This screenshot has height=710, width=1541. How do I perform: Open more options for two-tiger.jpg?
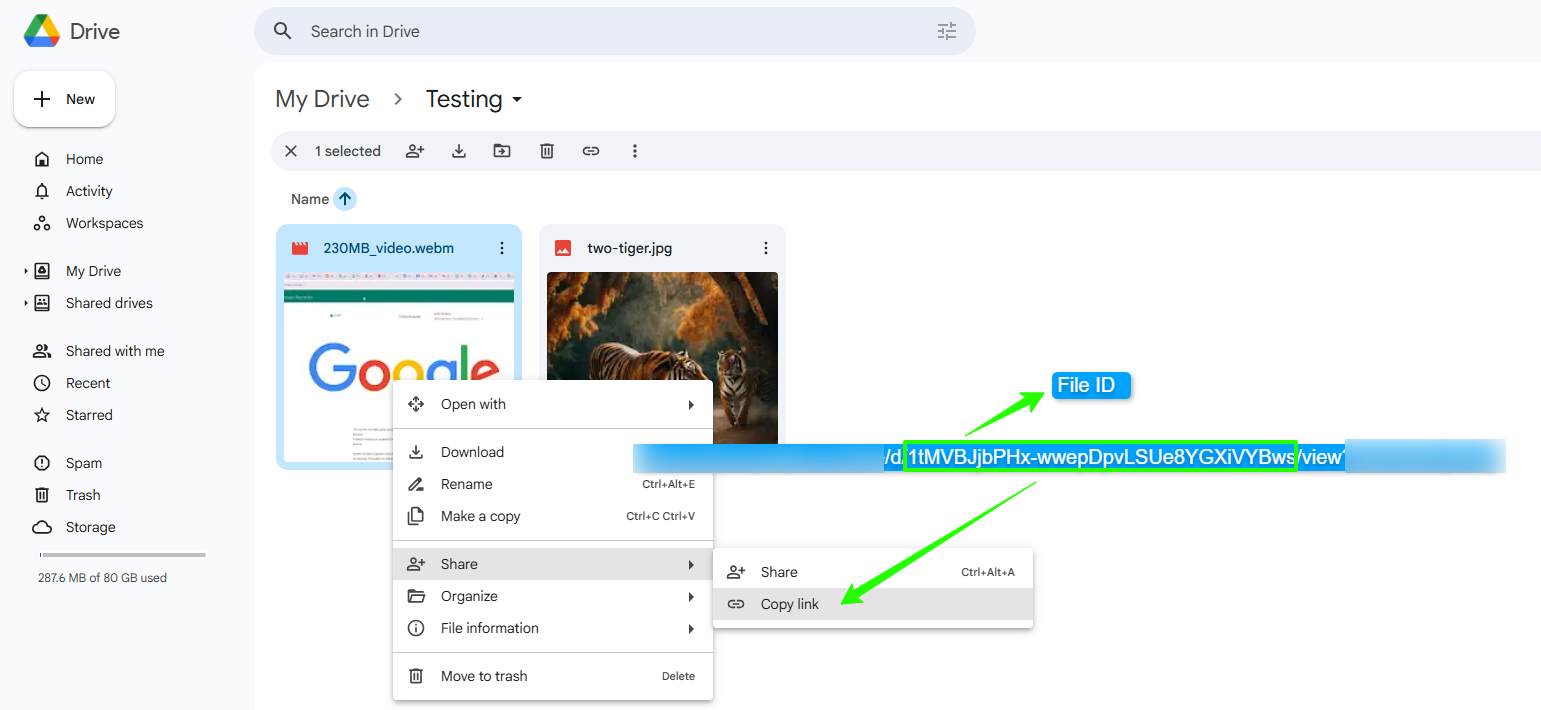pos(766,248)
